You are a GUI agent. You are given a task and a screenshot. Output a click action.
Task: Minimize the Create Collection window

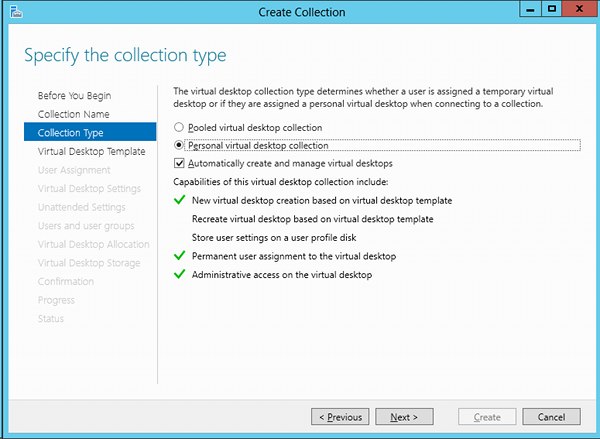(530, 9)
